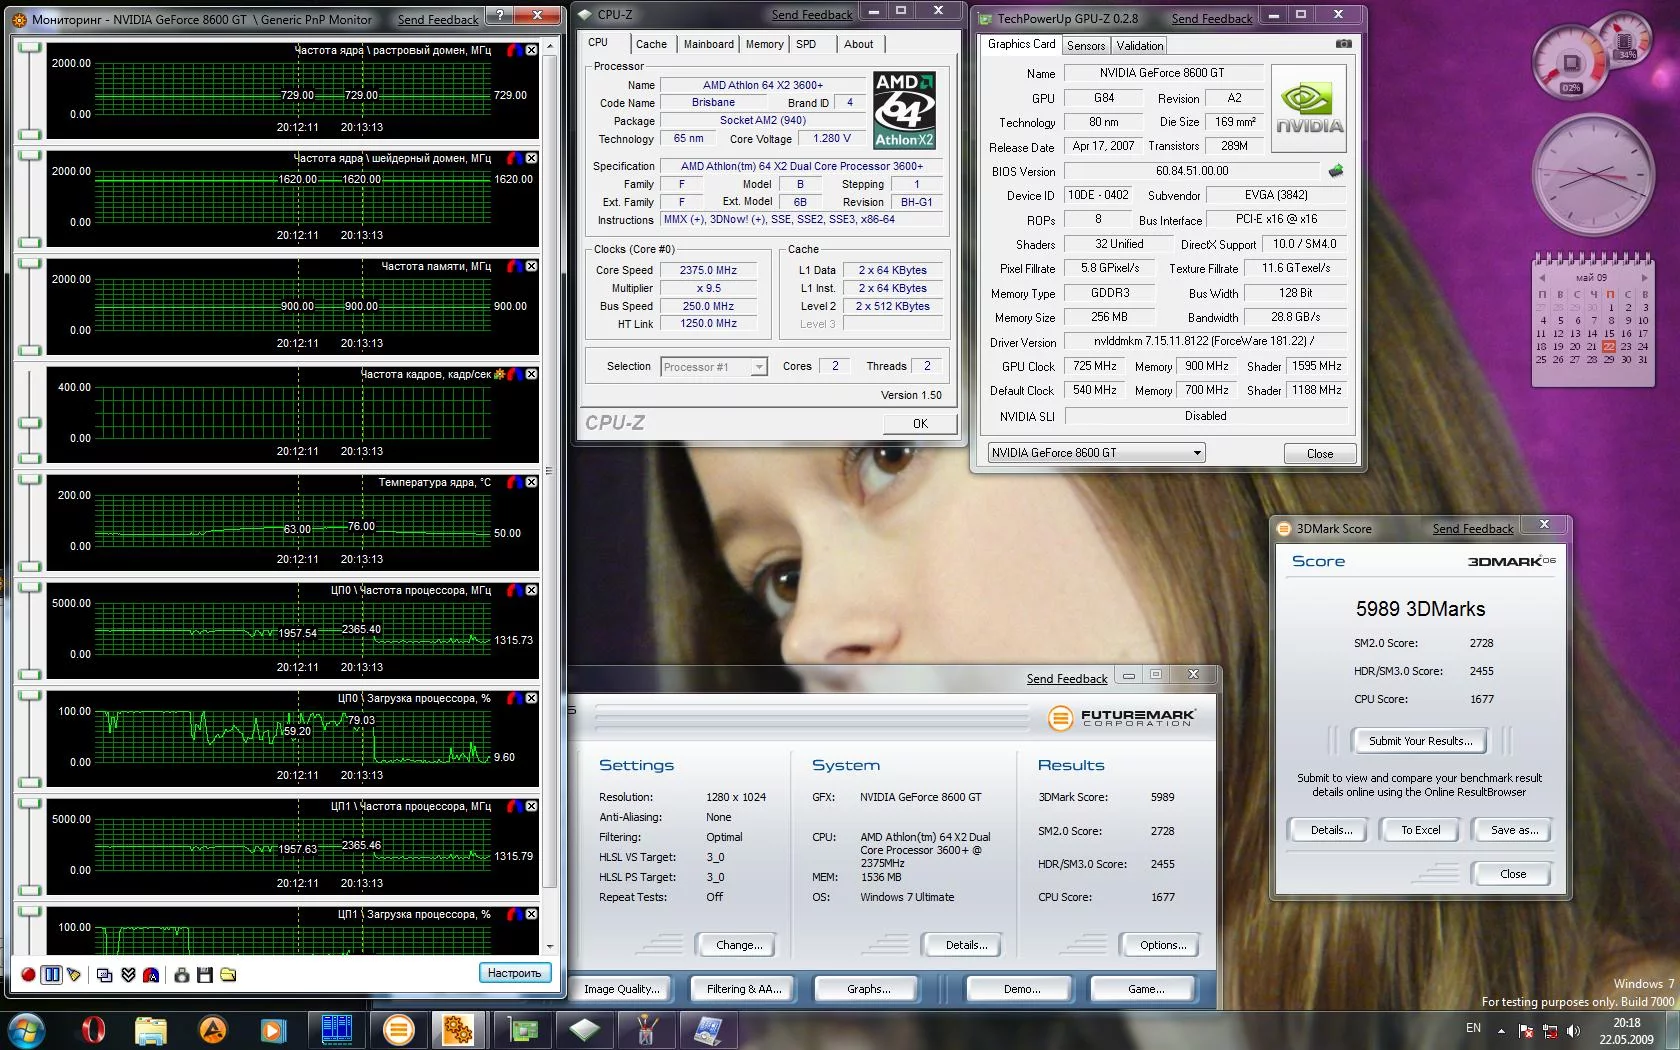Viewport: 1680px width, 1050px height.
Task: Open the About tab in CPU-Z
Action: pos(858,44)
